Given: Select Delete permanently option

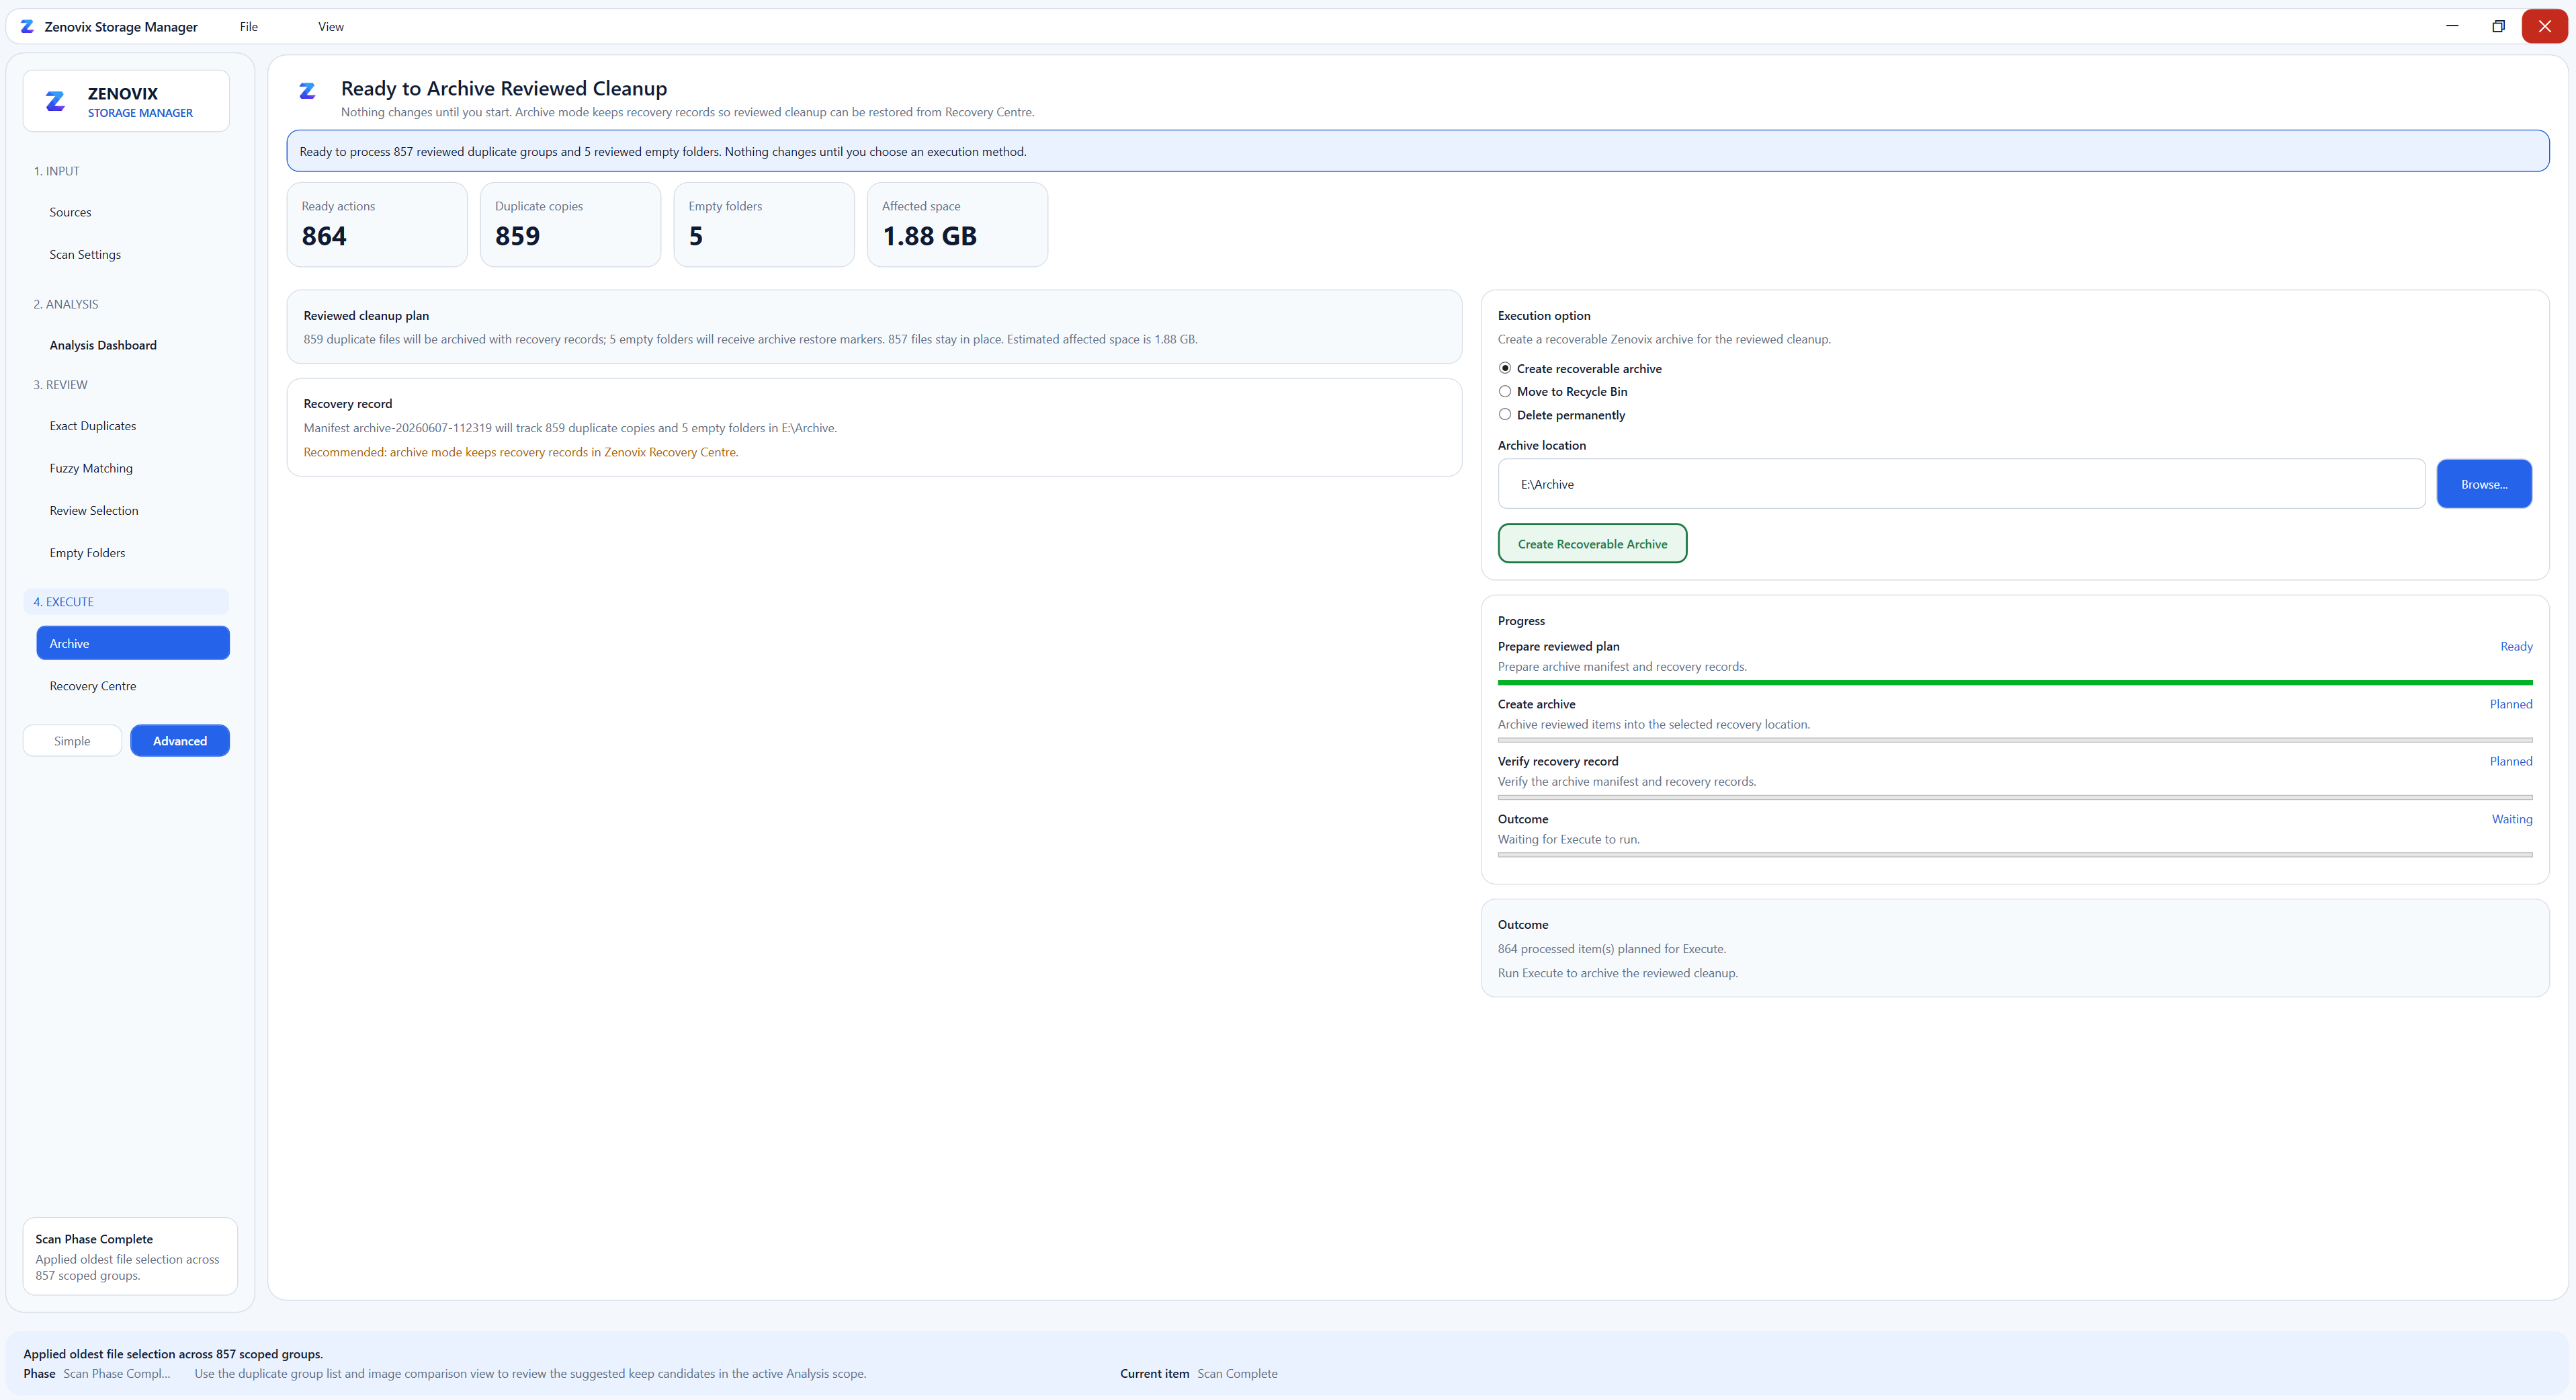Looking at the screenshot, I should 1562,415.
